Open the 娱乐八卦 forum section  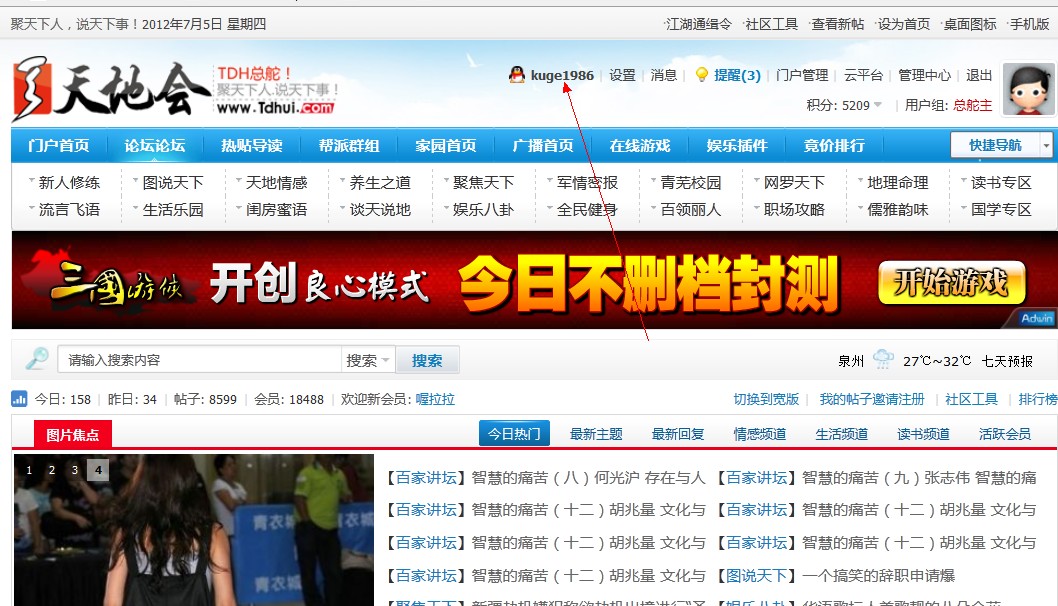[x=483, y=210]
